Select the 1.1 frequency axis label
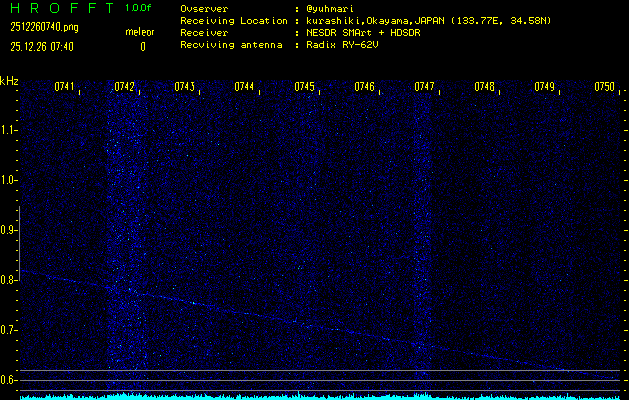Screen dimensions: 629x400 click(9, 130)
